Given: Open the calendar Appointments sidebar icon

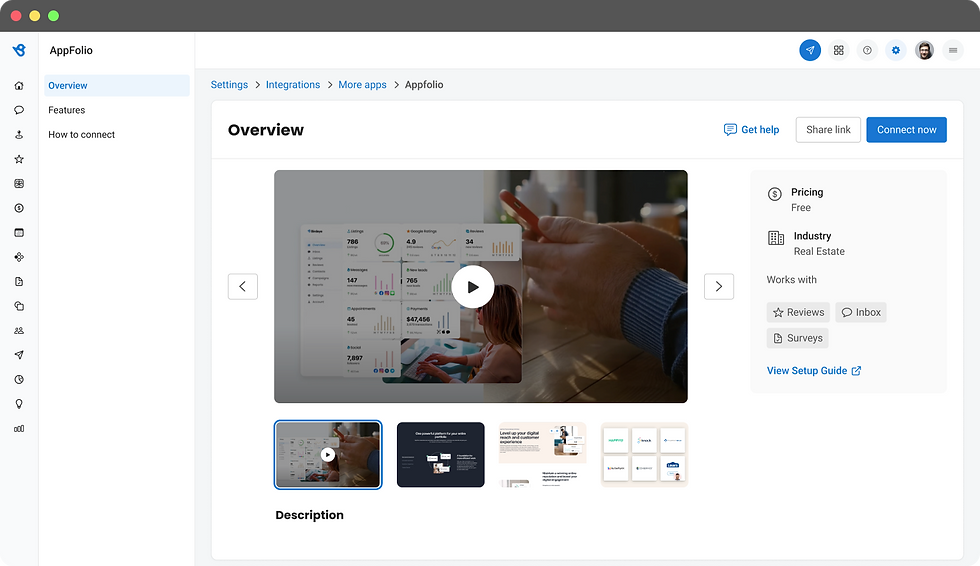Looking at the screenshot, I should 19,232.
